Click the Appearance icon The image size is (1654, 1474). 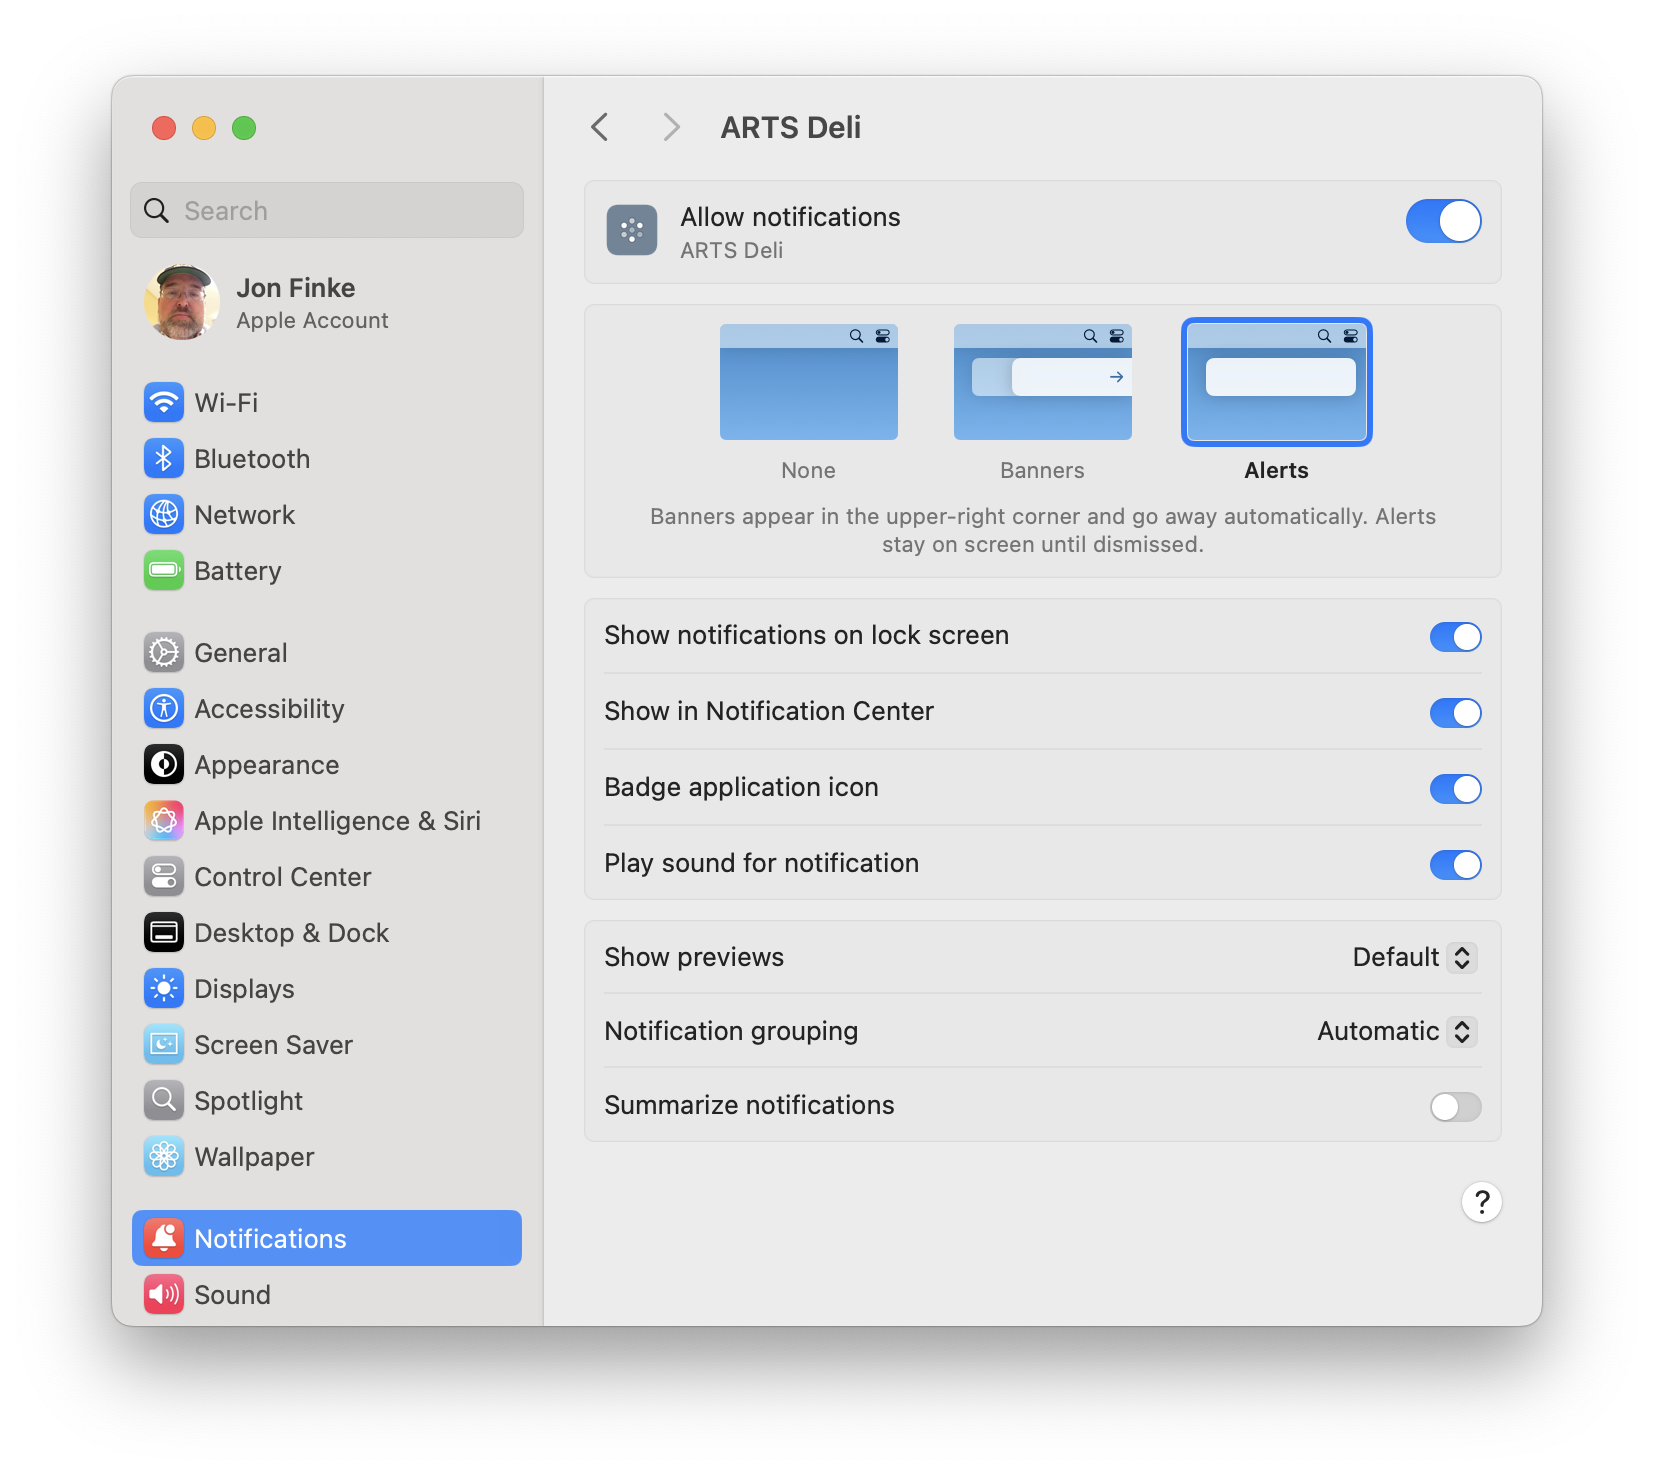pos(164,765)
